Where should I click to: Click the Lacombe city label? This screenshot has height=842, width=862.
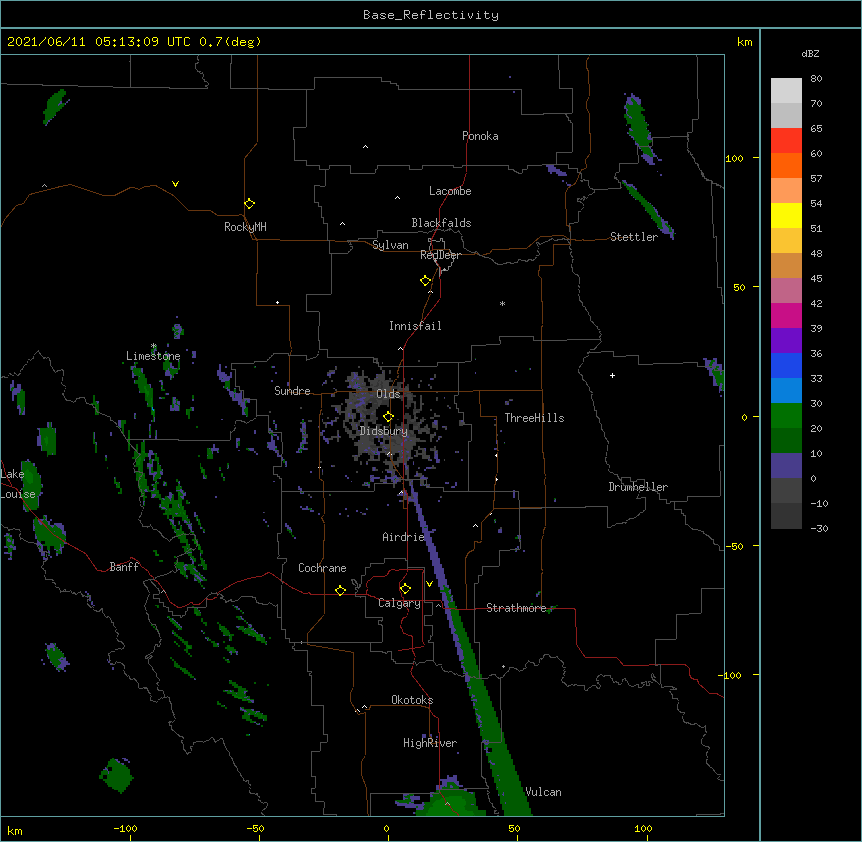click(x=450, y=191)
